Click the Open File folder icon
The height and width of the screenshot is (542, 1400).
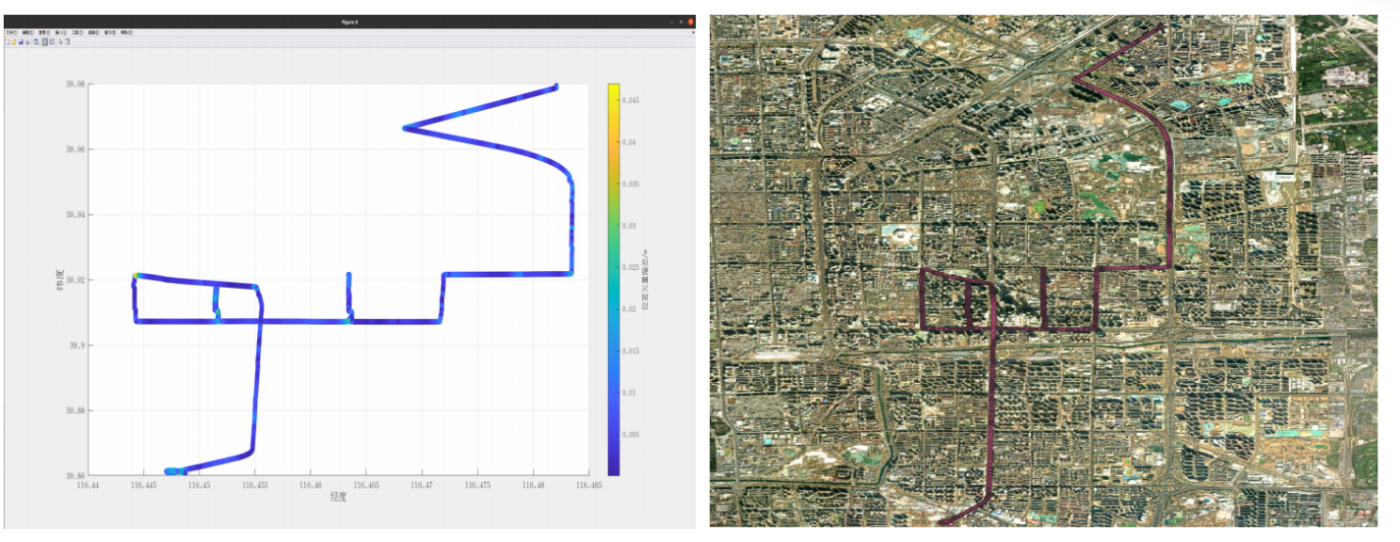(x=14, y=42)
